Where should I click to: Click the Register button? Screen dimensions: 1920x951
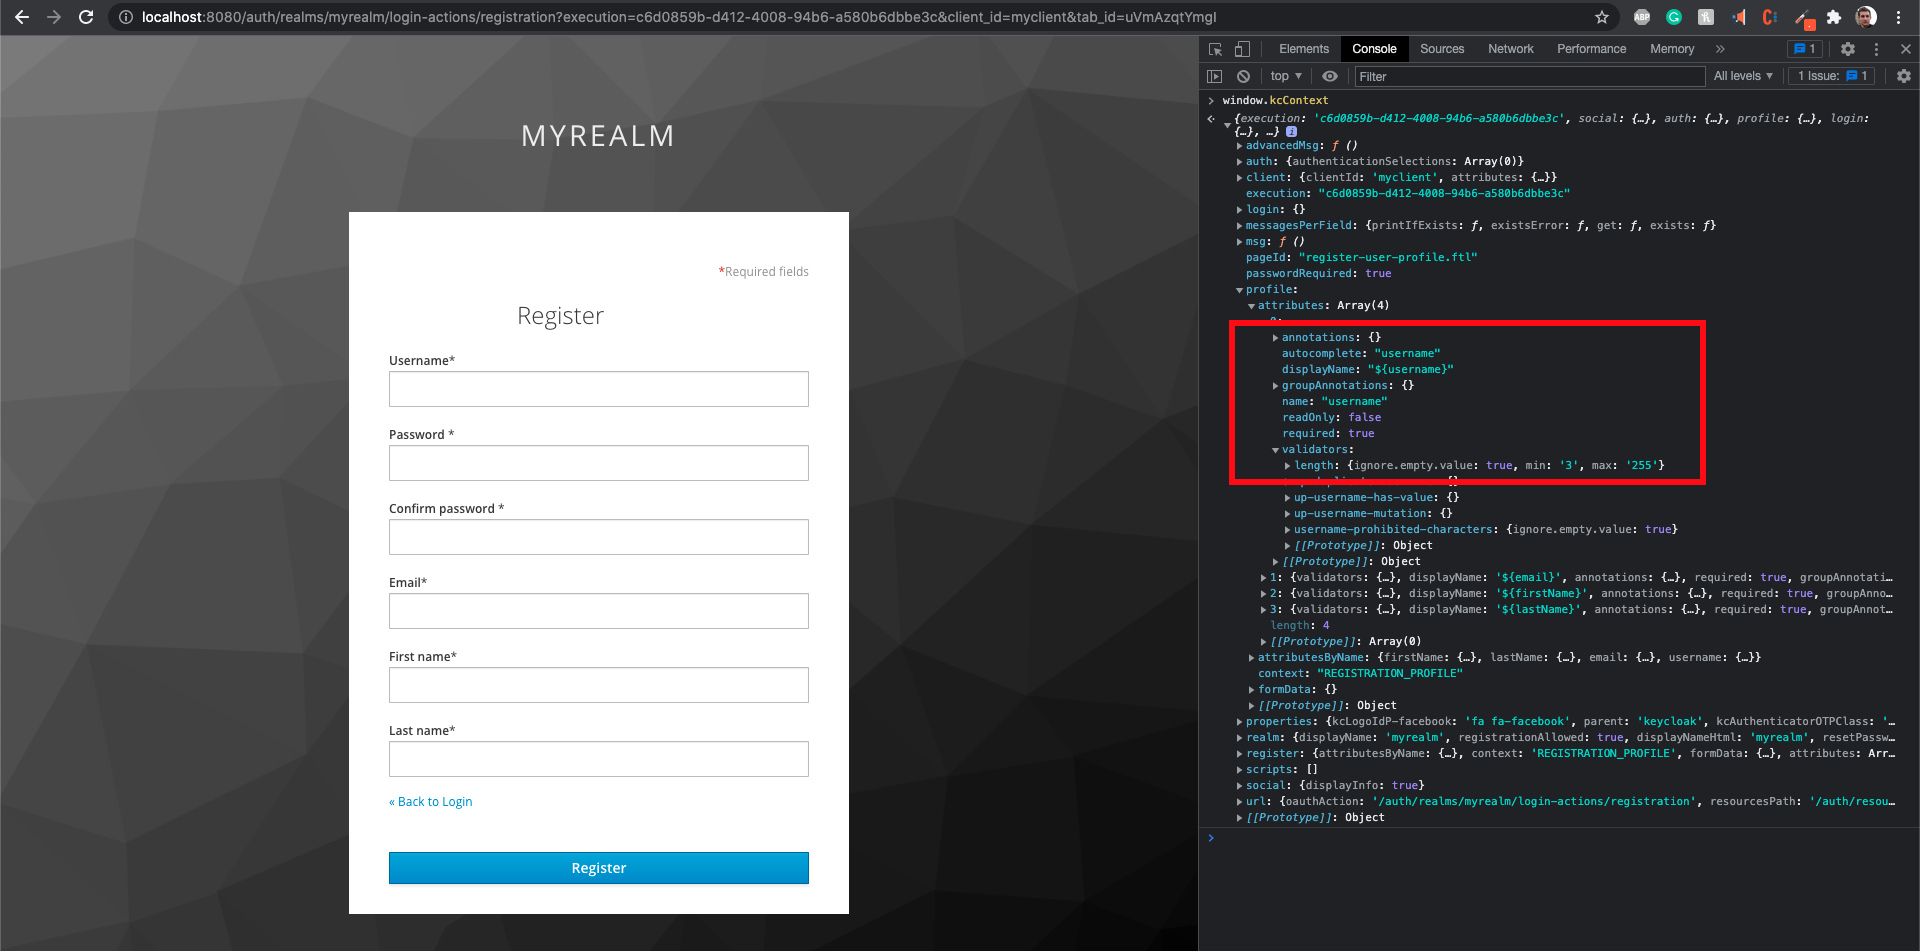click(x=598, y=867)
